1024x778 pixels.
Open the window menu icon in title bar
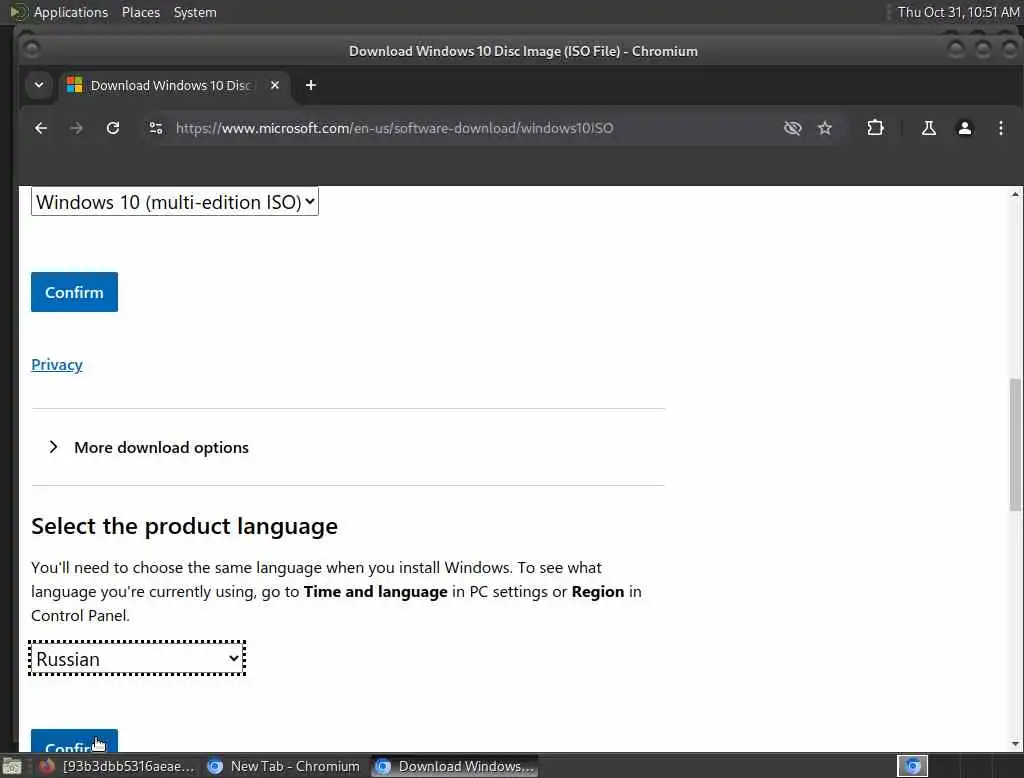[x=31, y=49]
